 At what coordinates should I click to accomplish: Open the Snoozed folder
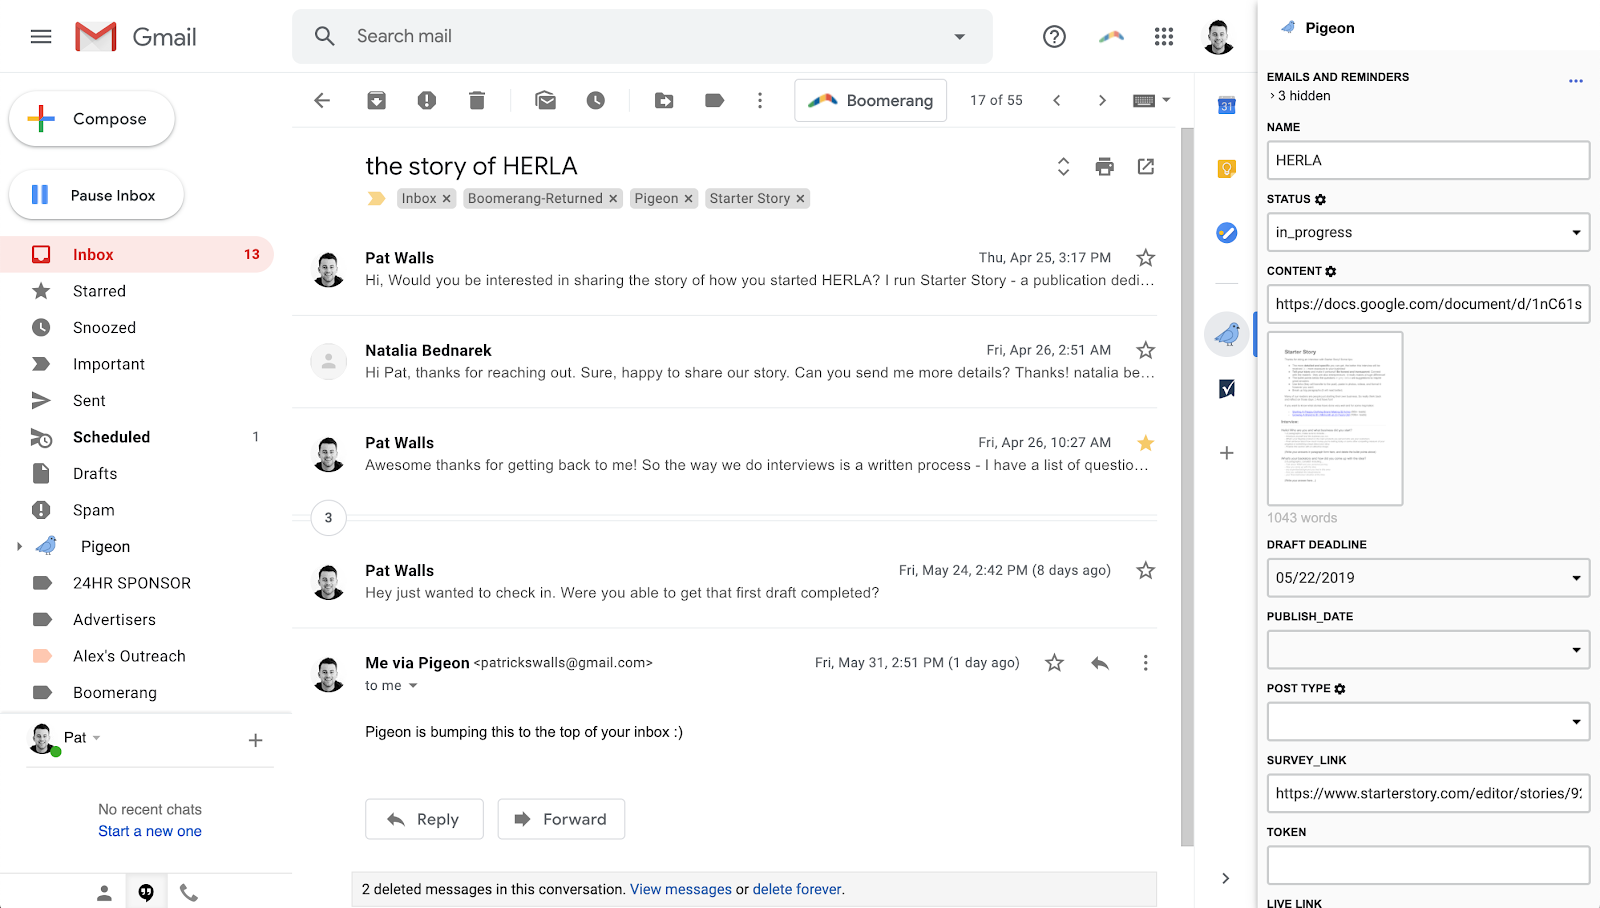click(137, 327)
